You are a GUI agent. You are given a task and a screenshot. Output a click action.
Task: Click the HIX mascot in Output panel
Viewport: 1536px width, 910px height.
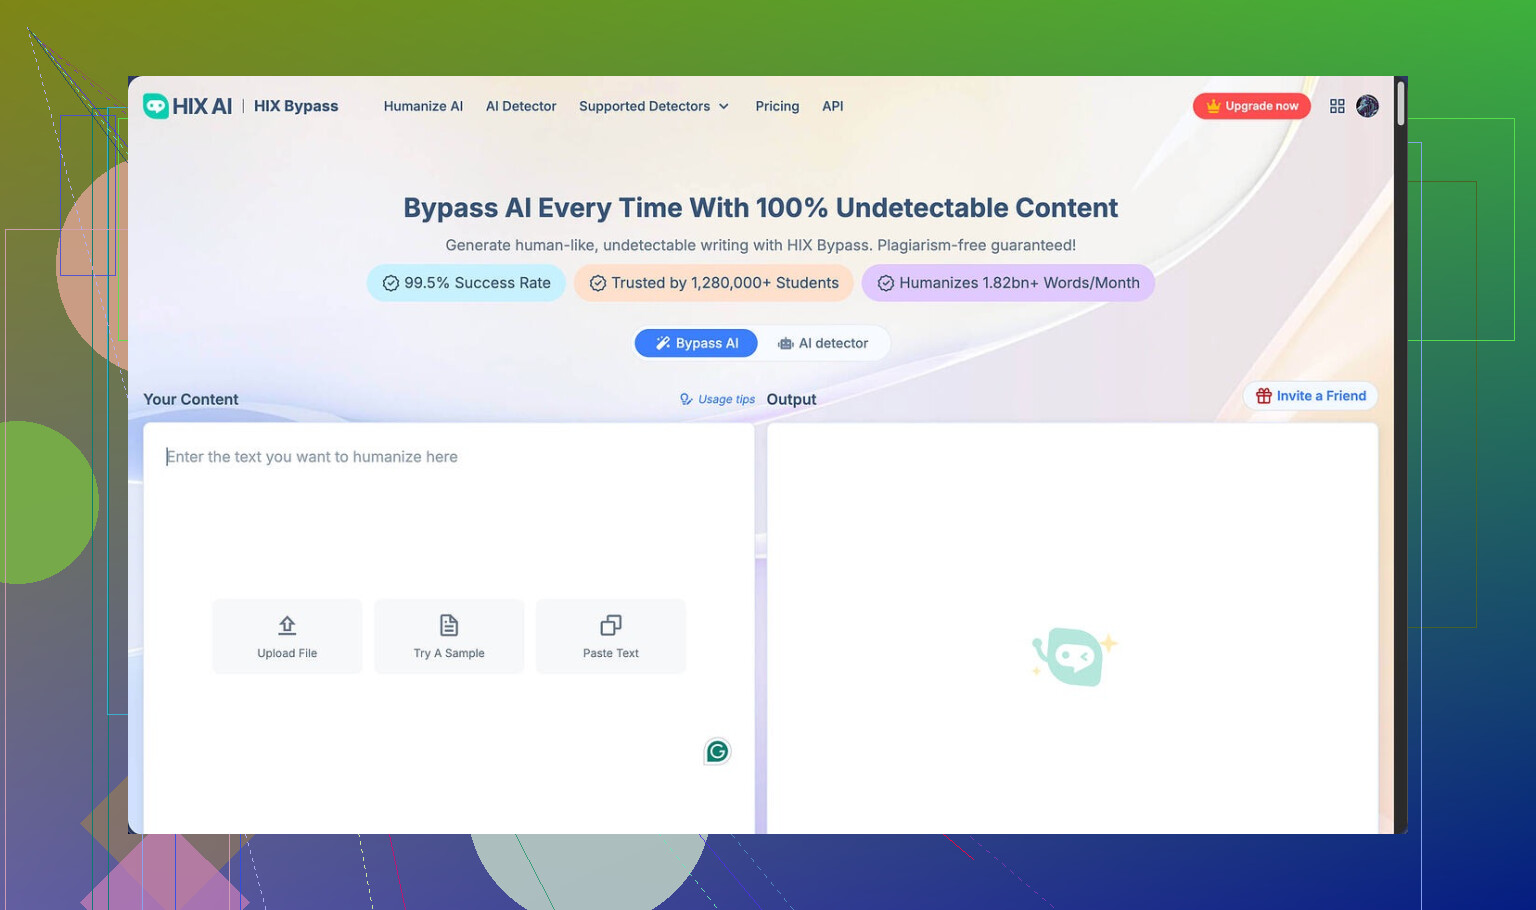pyautogui.click(x=1073, y=656)
